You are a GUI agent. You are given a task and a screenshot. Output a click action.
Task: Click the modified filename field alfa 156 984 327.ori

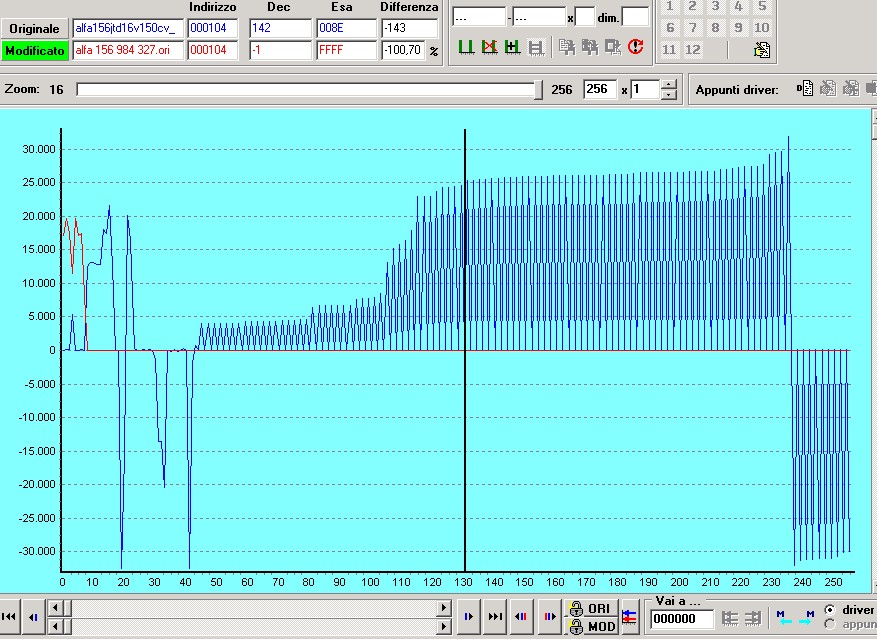(x=128, y=50)
